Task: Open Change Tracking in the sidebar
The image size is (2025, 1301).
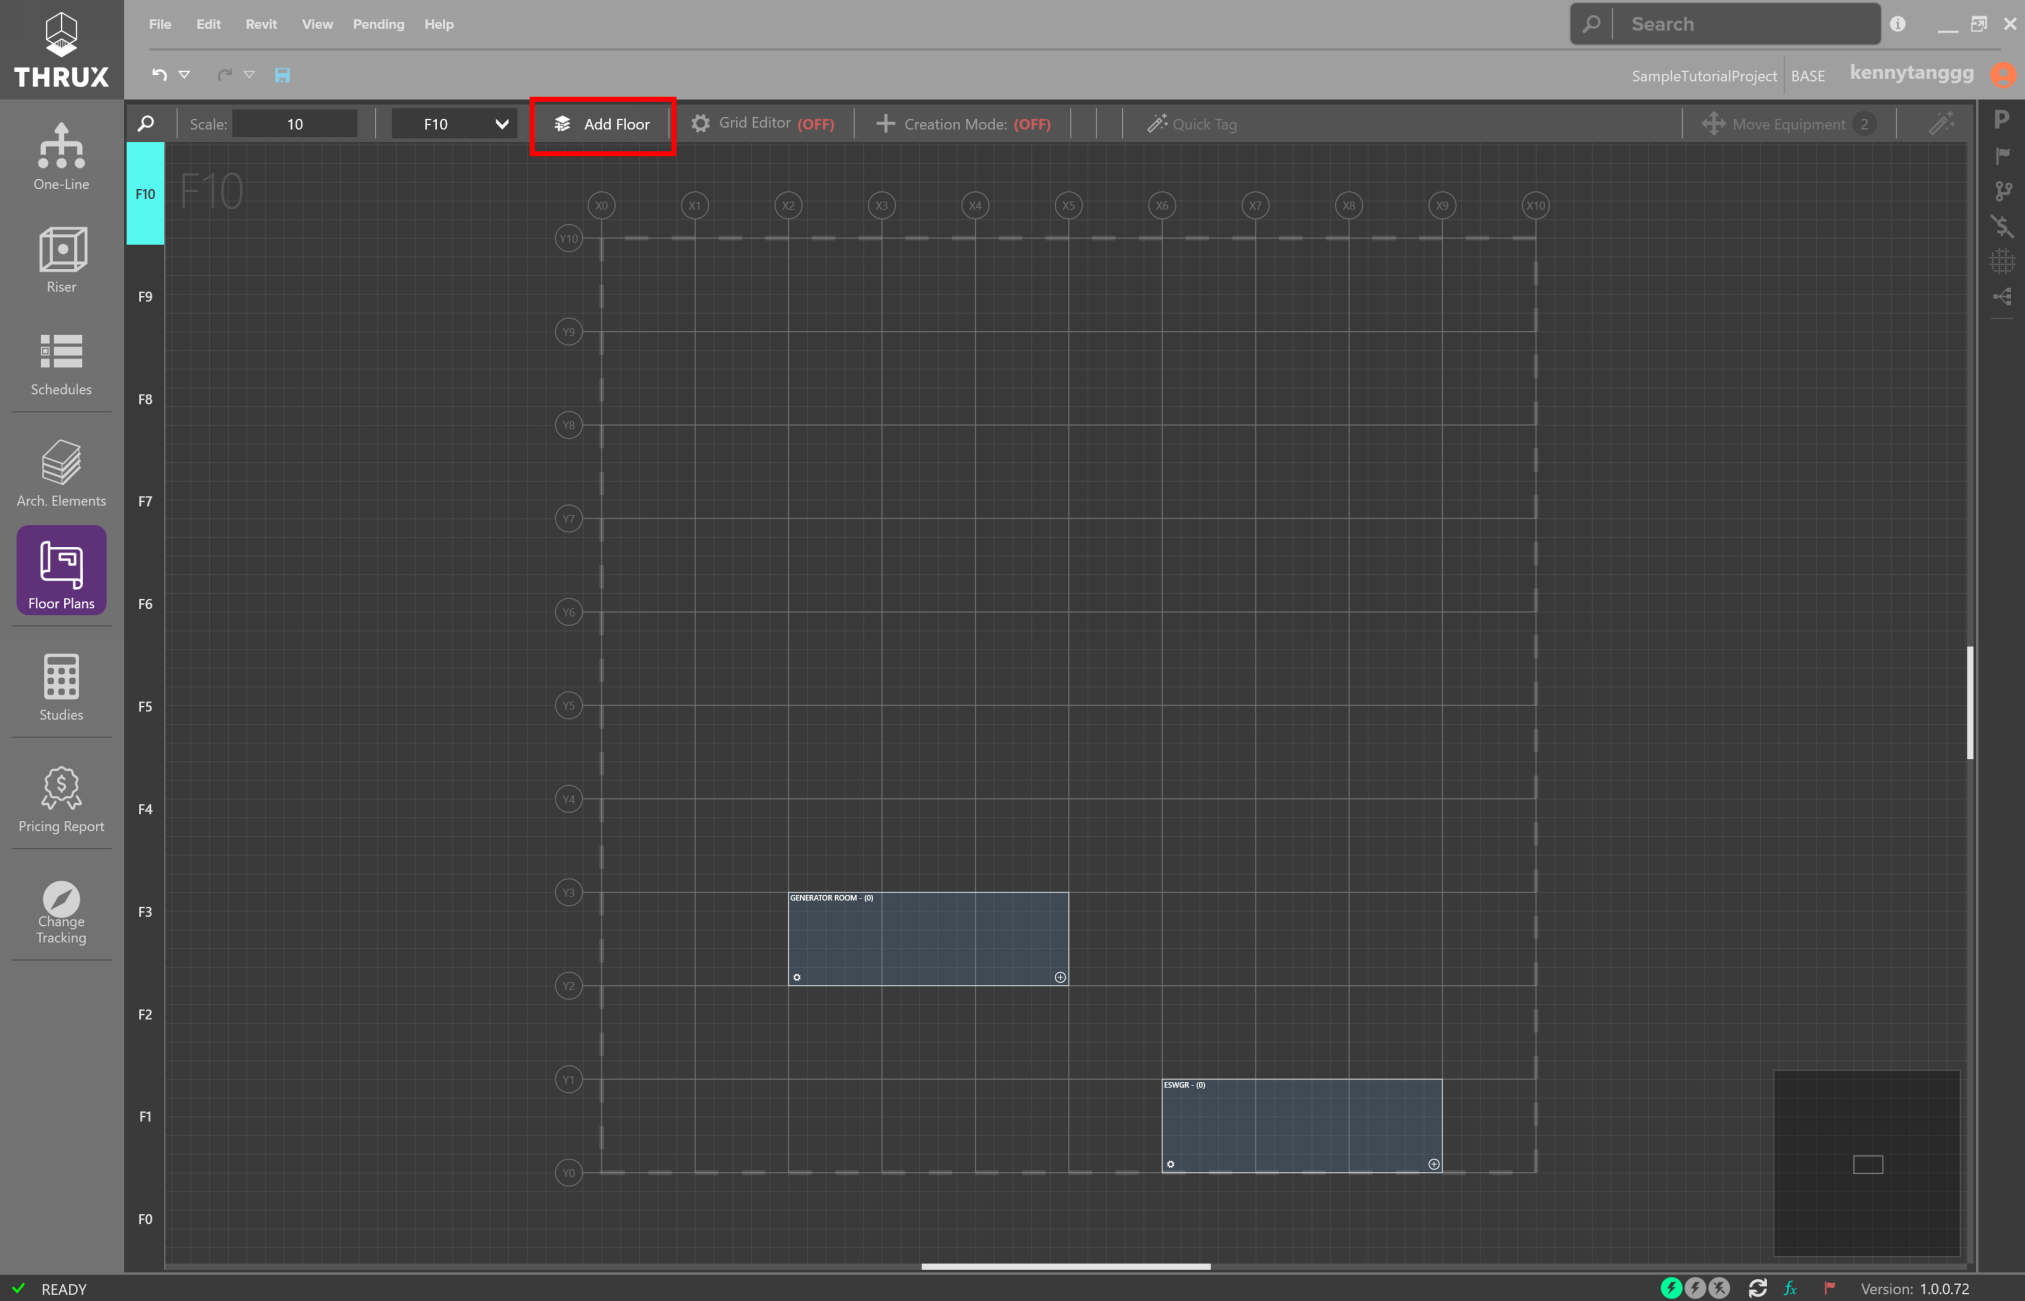Action: [x=61, y=912]
